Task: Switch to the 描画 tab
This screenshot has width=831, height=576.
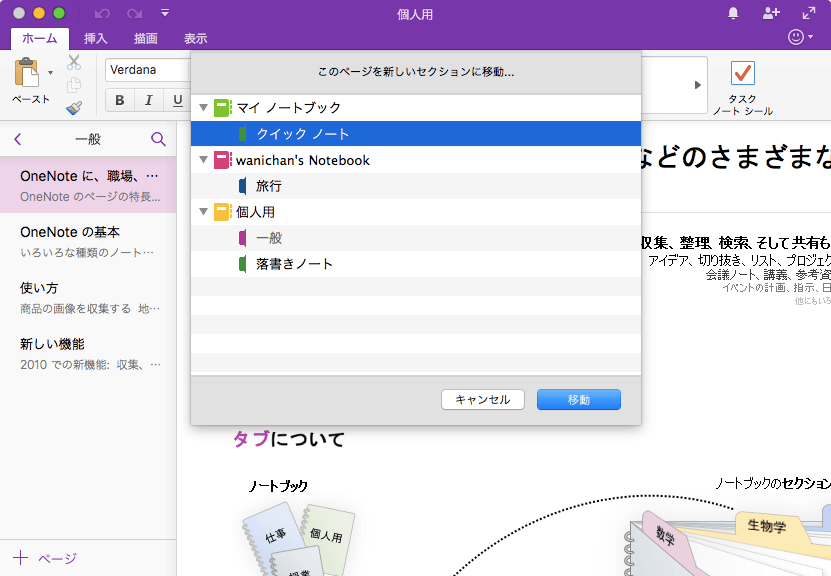Action: tap(146, 38)
